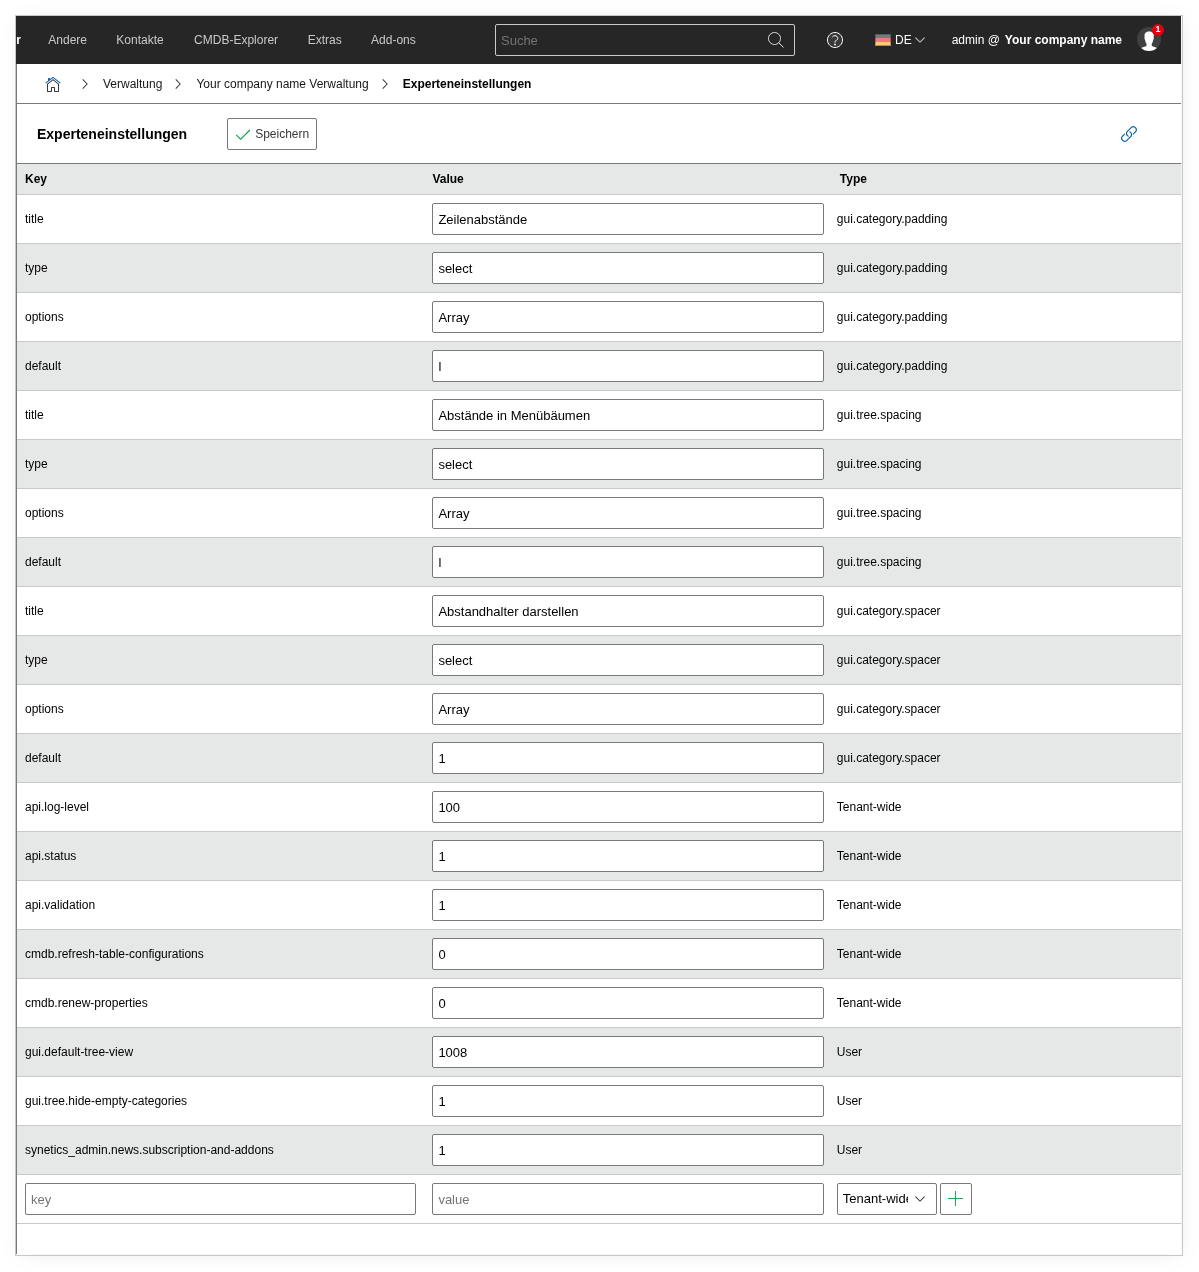Open the help question mark icon
This screenshot has height=1272, width=1199.
[835, 40]
